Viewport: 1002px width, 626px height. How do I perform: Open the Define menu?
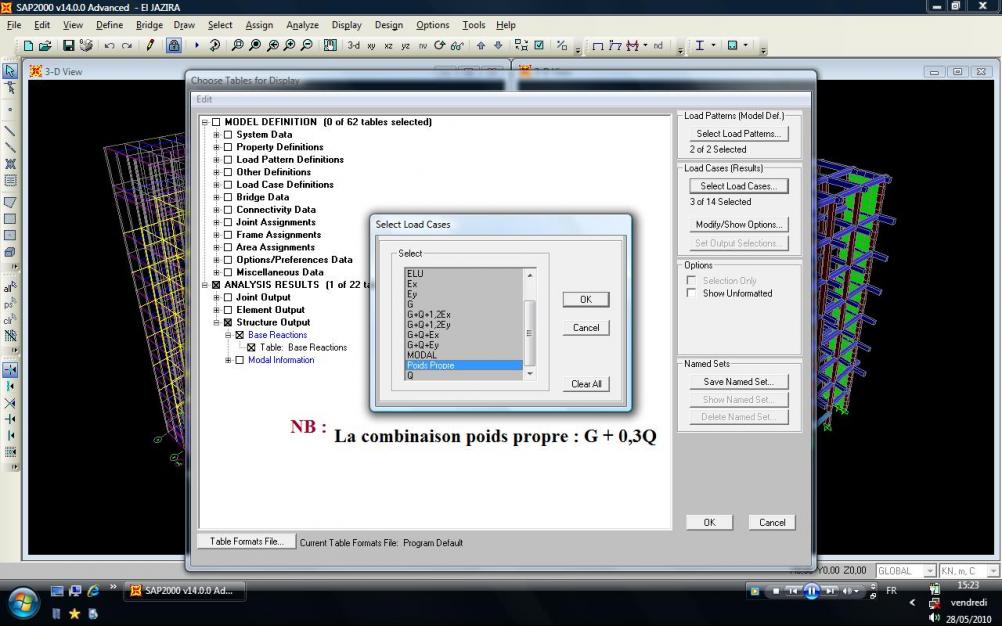[x=109, y=25]
